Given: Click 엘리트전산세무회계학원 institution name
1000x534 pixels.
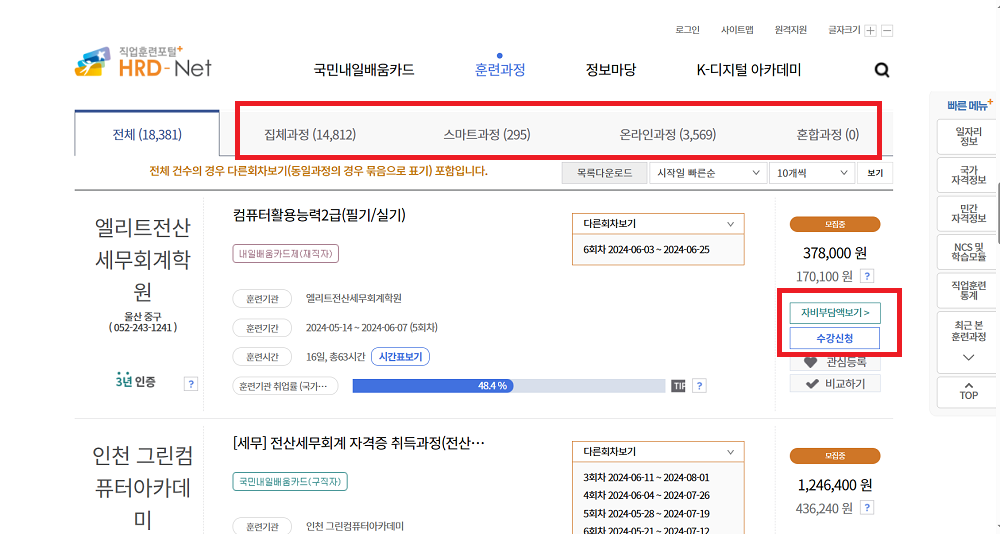Looking at the screenshot, I should [x=354, y=298].
